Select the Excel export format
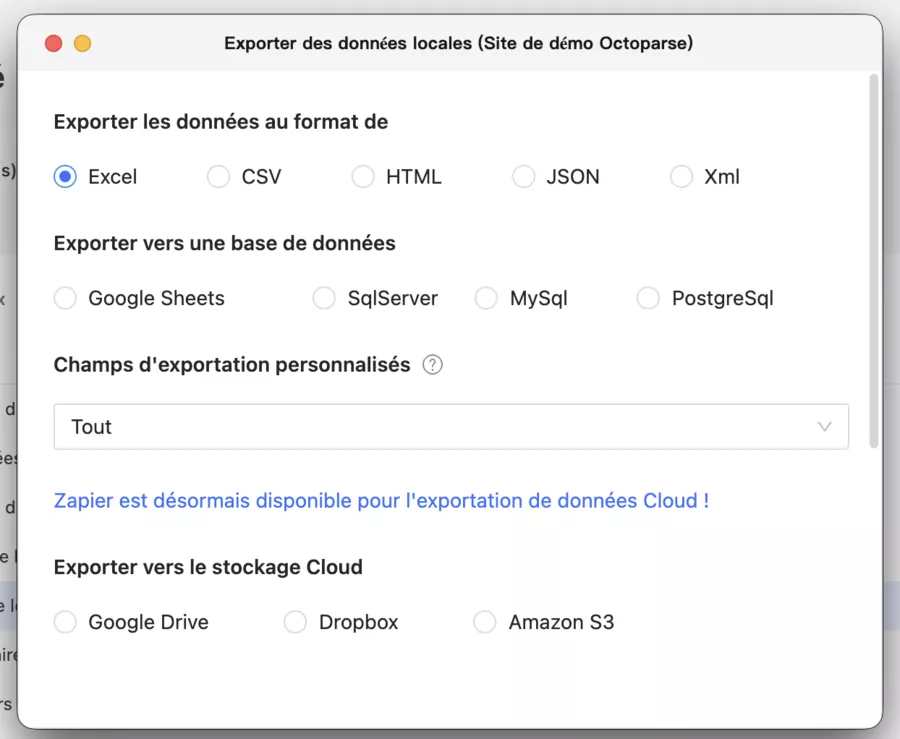The image size is (900, 739). point(65,176)
